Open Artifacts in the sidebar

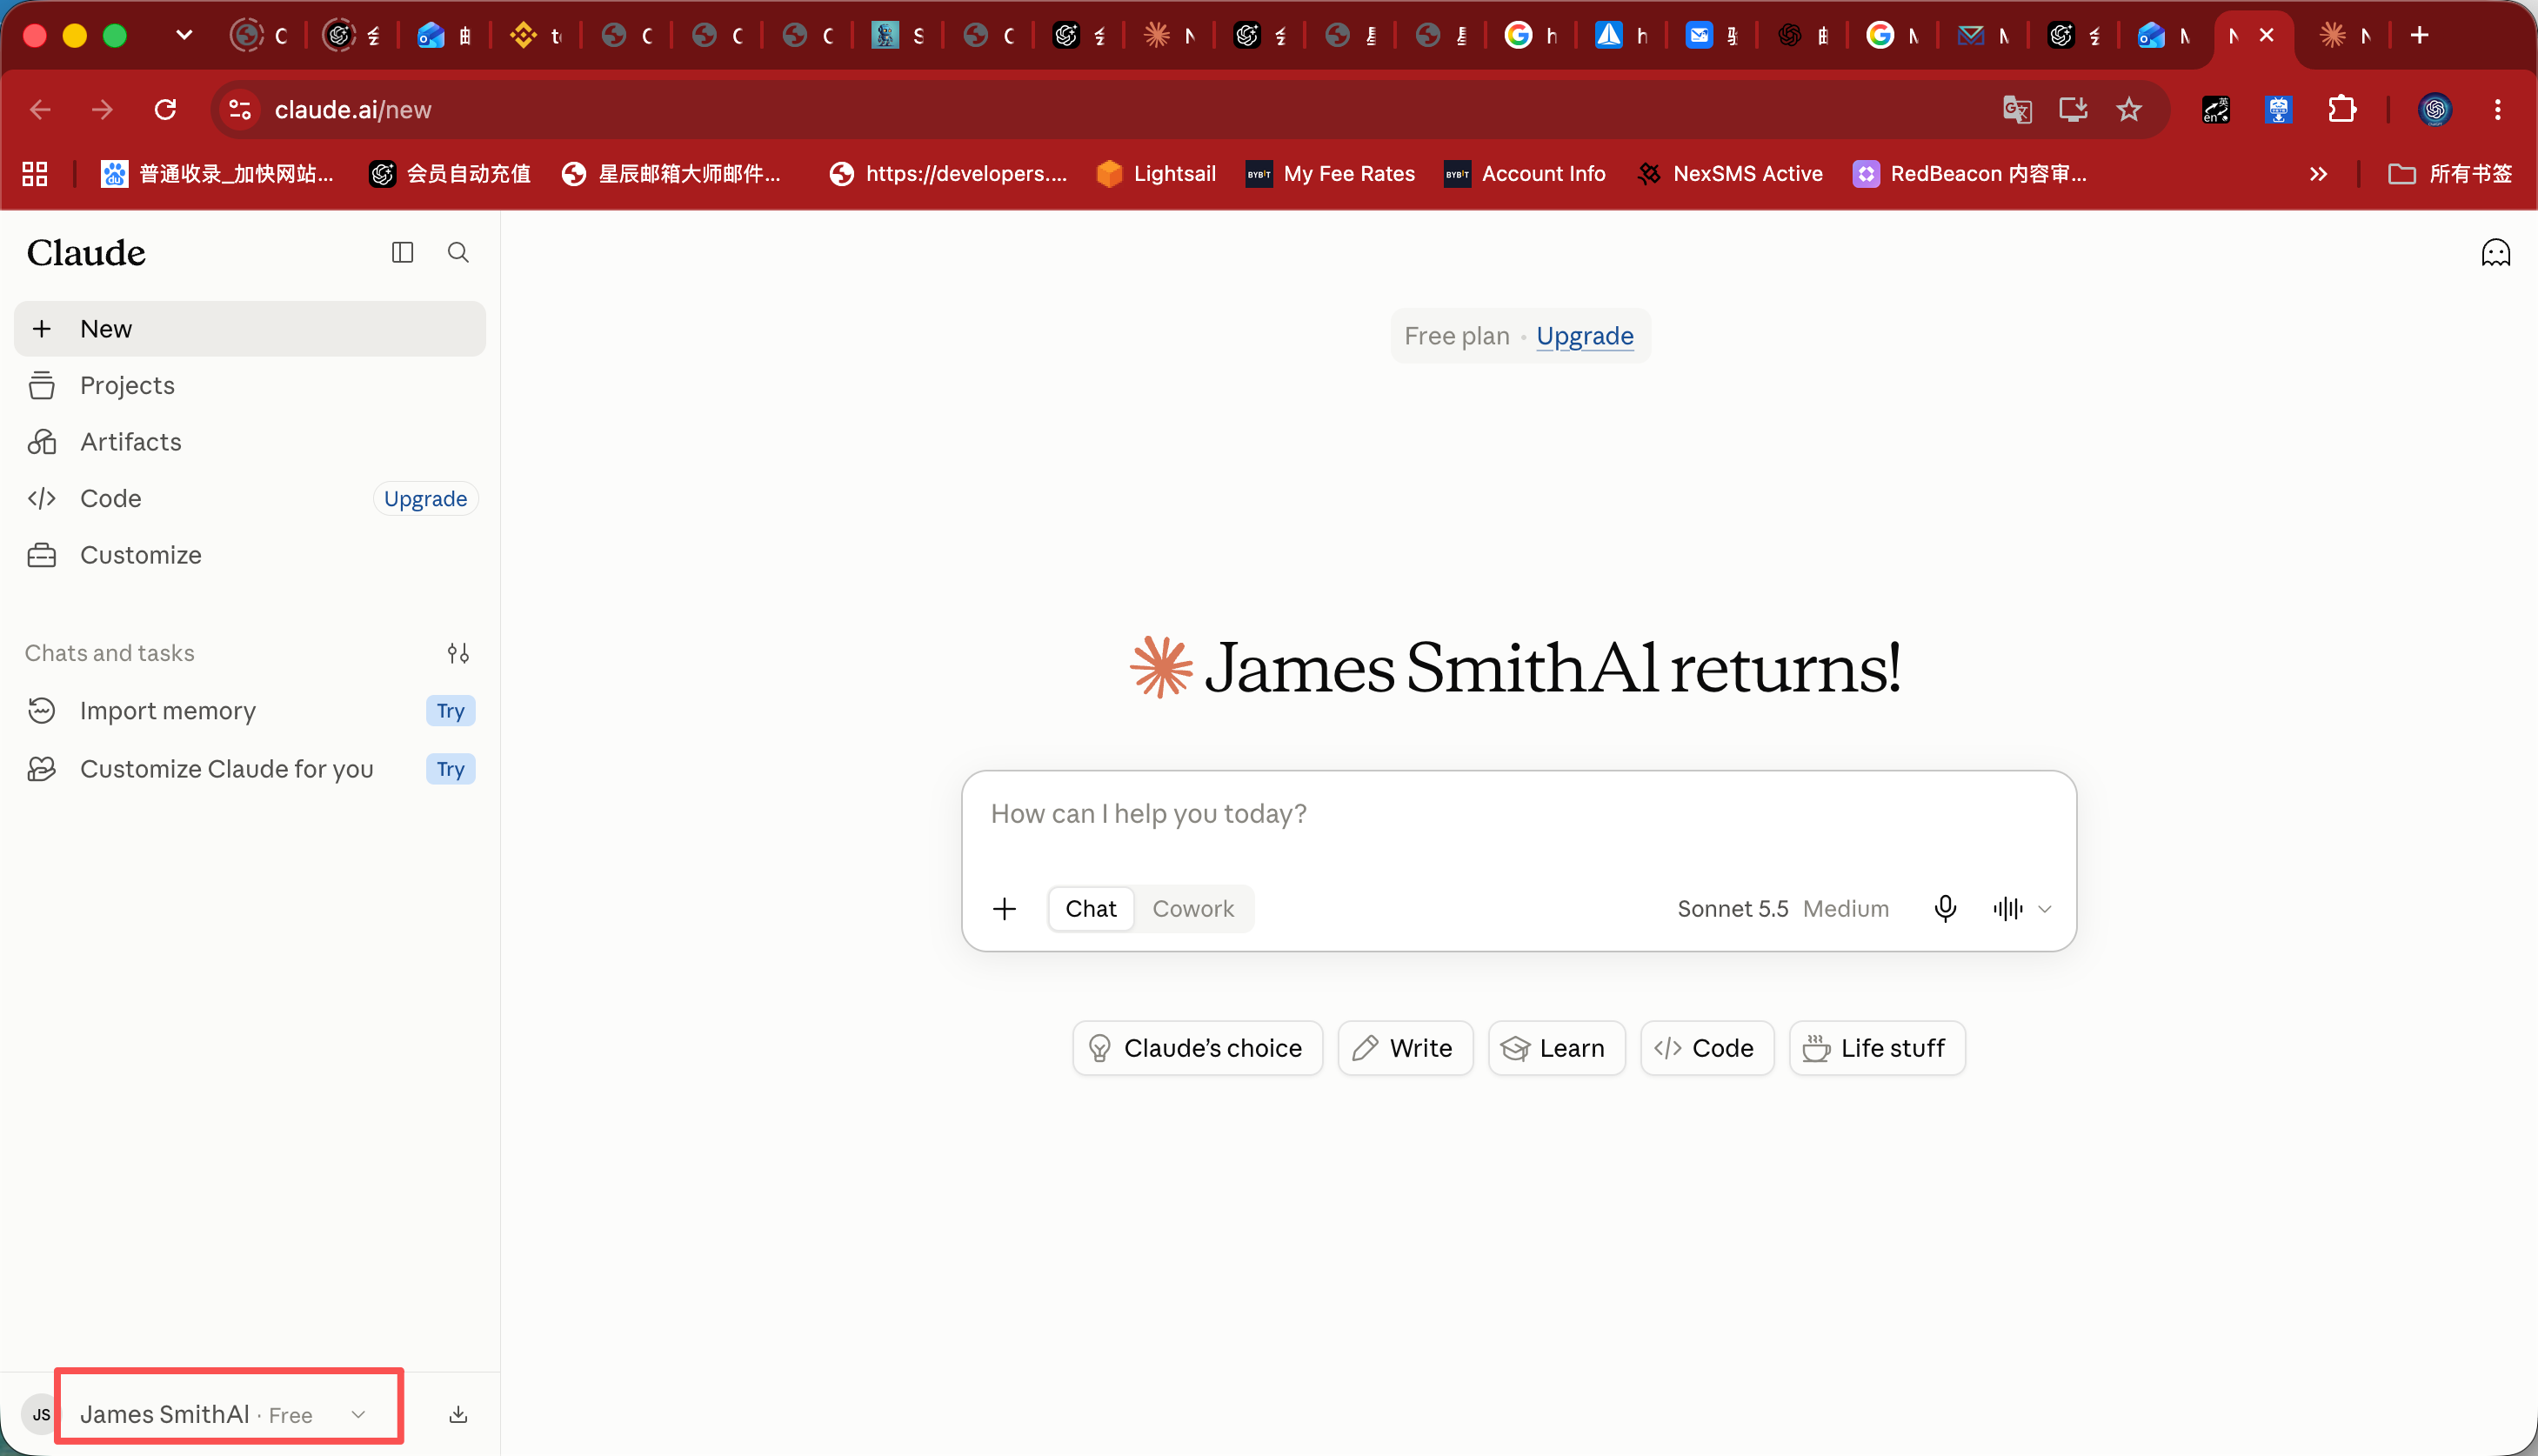pos(250,442)
